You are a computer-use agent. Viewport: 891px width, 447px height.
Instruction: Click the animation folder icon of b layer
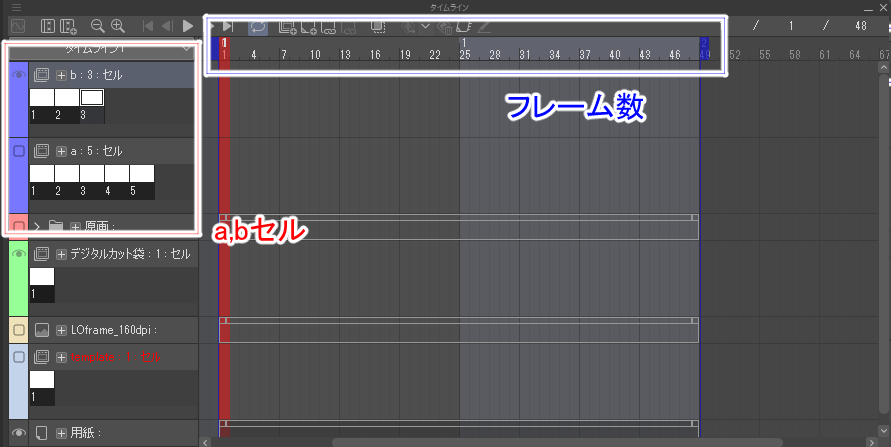click(41, 74)
